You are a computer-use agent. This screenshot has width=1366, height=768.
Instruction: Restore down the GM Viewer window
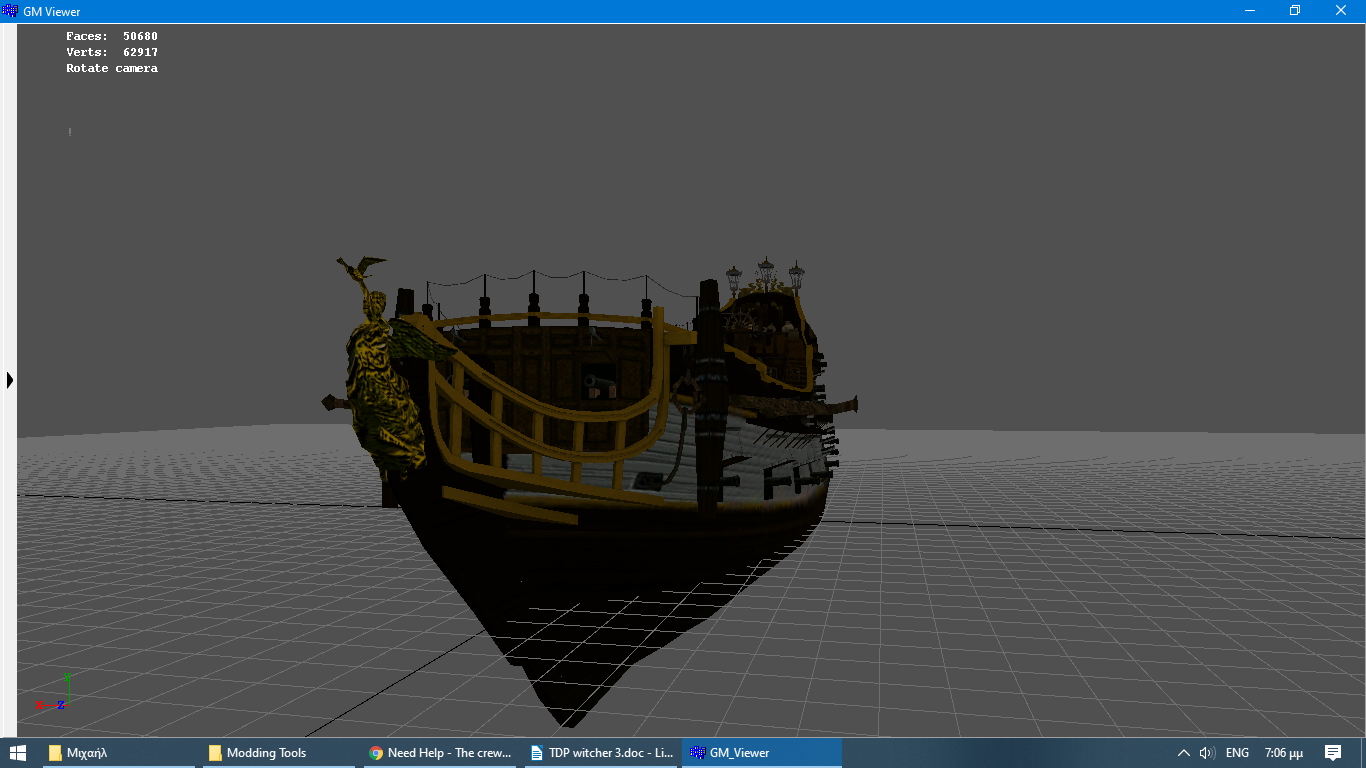[x=1295, y=11]
